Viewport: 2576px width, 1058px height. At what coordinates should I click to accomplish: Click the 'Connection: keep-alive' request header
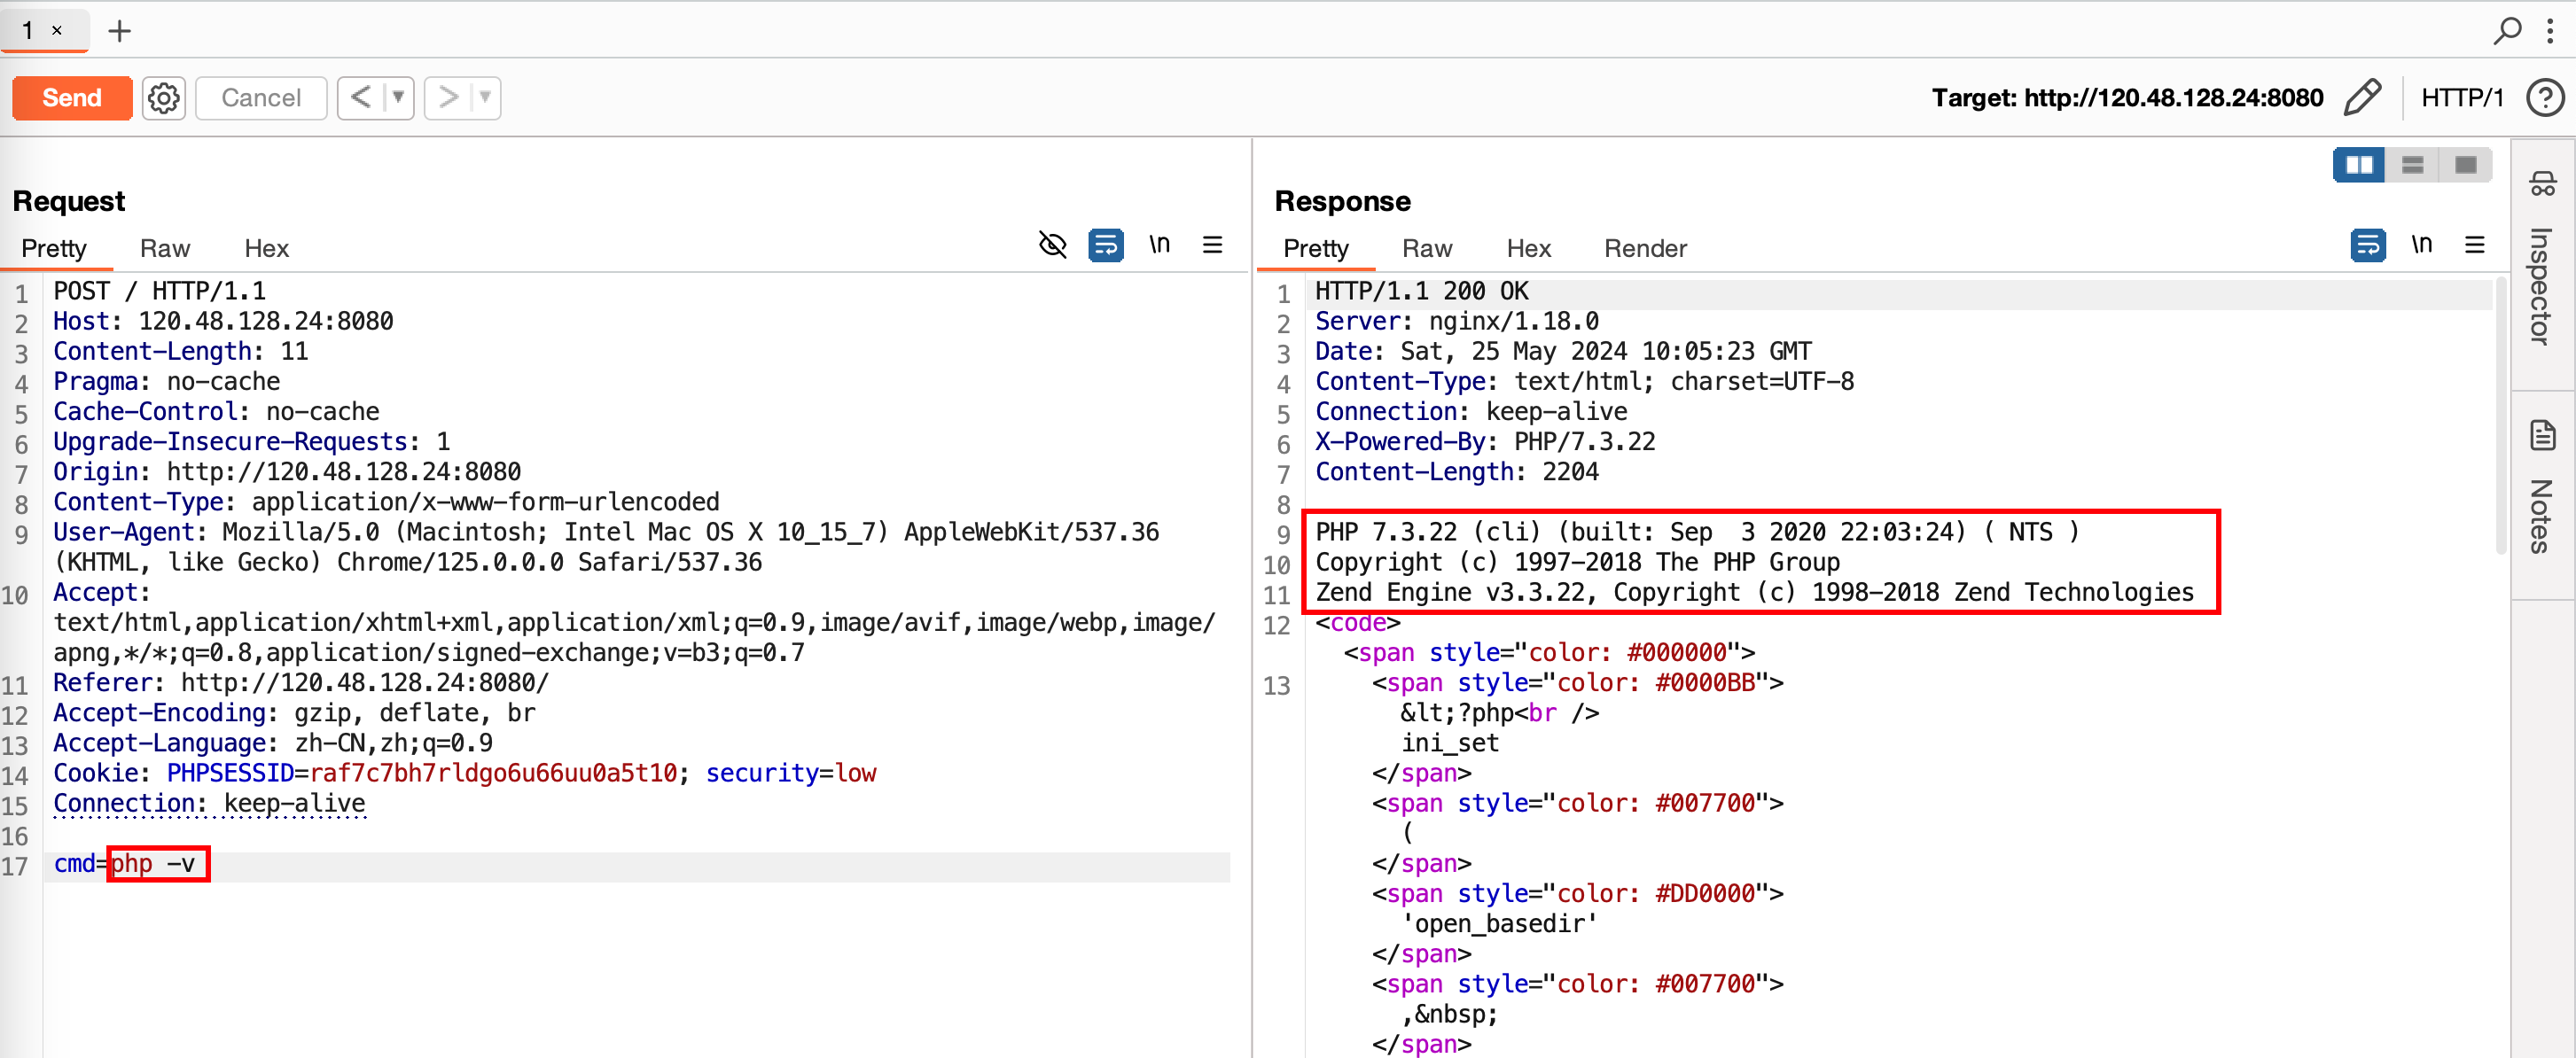[209, 804]
